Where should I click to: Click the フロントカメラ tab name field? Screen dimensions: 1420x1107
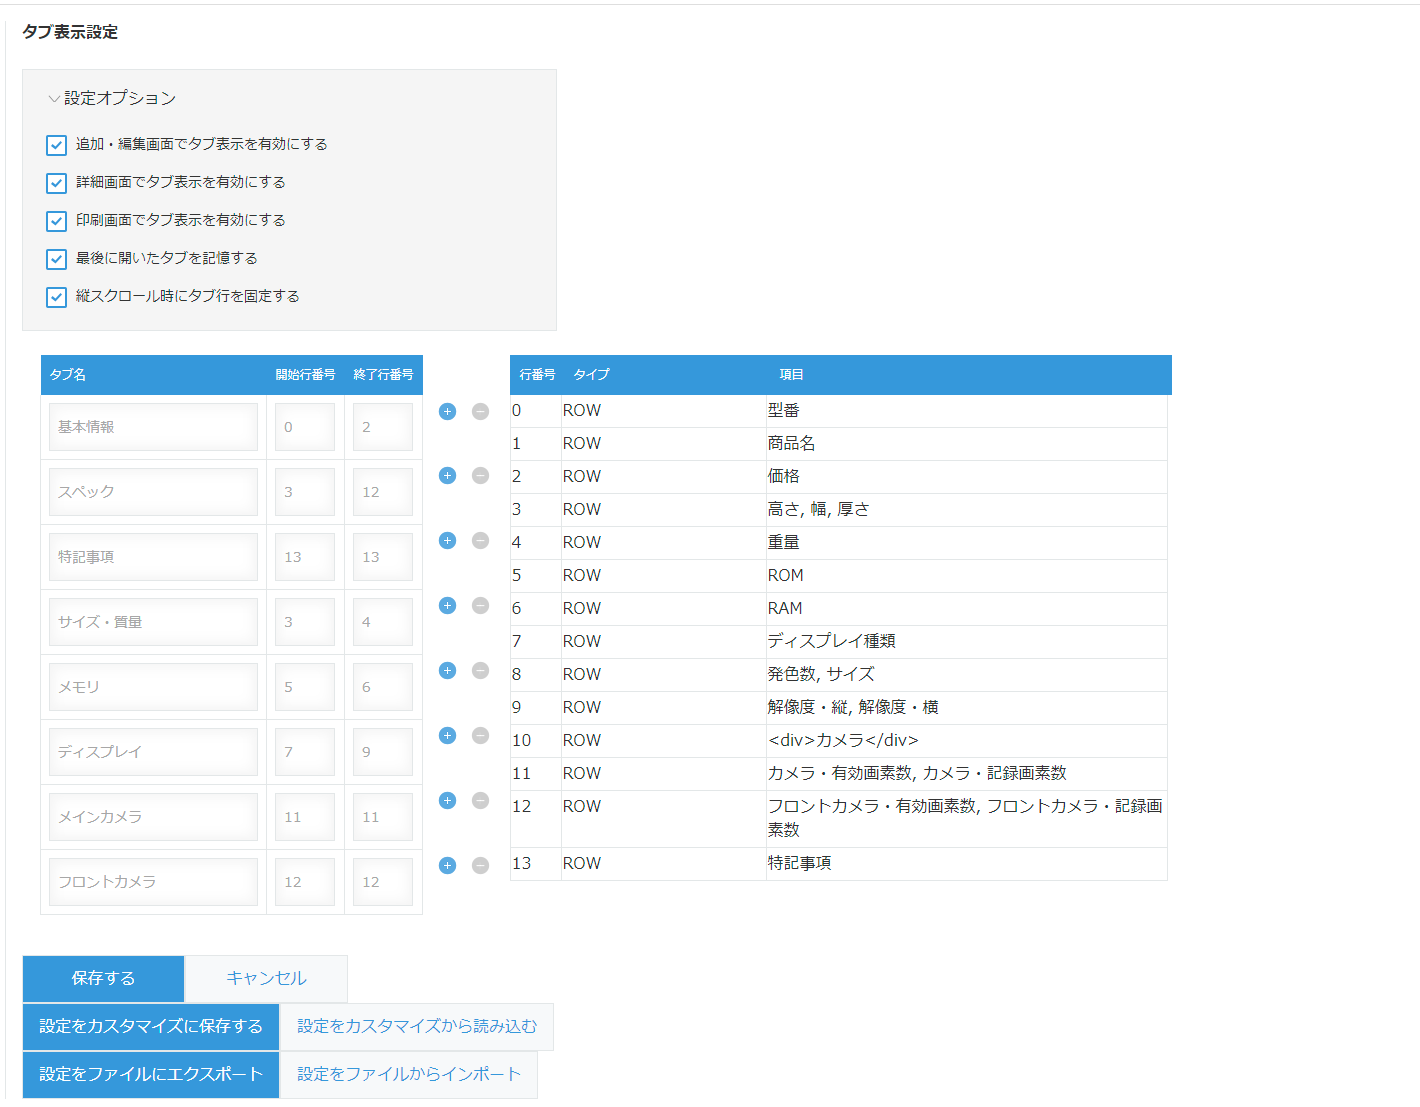coord(153,882)
